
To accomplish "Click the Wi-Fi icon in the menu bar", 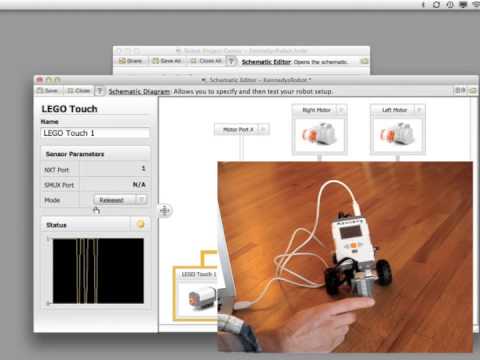I will tap(476, 5).
